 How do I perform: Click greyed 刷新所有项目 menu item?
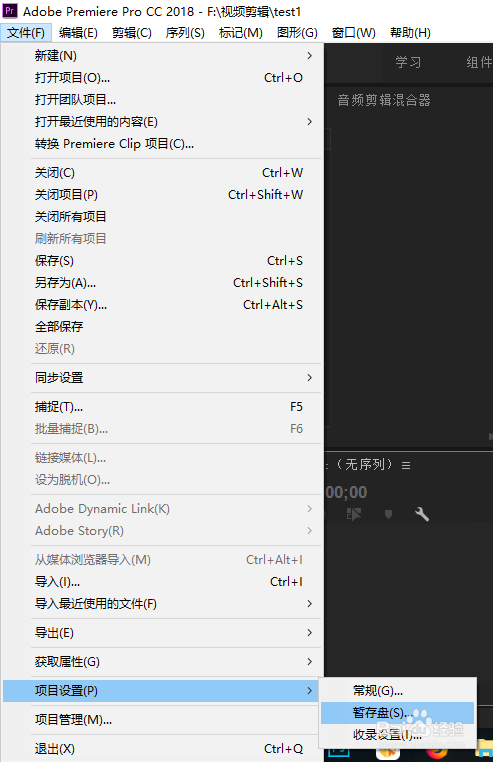pyautogui.click(x=163, y=239)
